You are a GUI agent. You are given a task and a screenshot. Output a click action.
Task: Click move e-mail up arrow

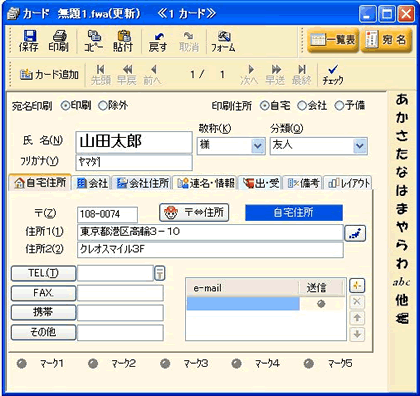point(357,318)
